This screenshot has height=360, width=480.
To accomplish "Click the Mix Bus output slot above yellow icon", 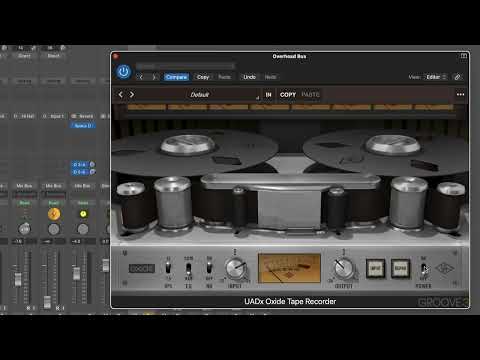I will [82, 186].
